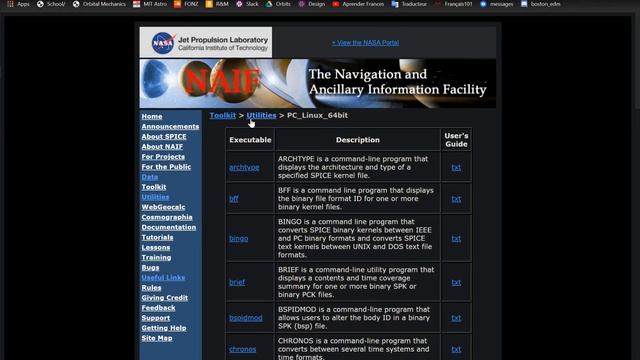Click the Executable column header

250,140
